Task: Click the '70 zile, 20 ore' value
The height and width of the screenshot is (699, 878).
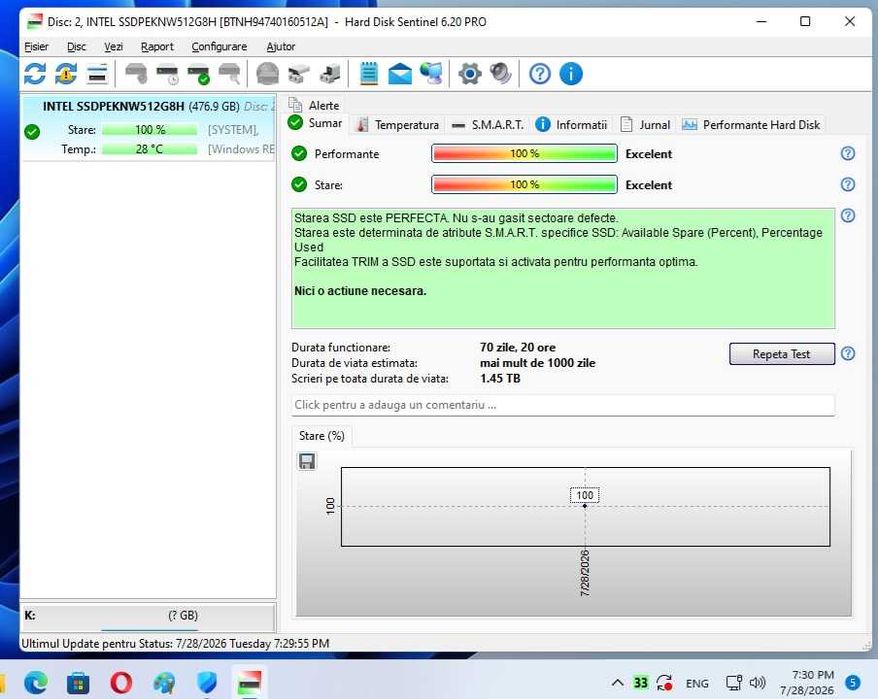Action: (x=517, y=347)
